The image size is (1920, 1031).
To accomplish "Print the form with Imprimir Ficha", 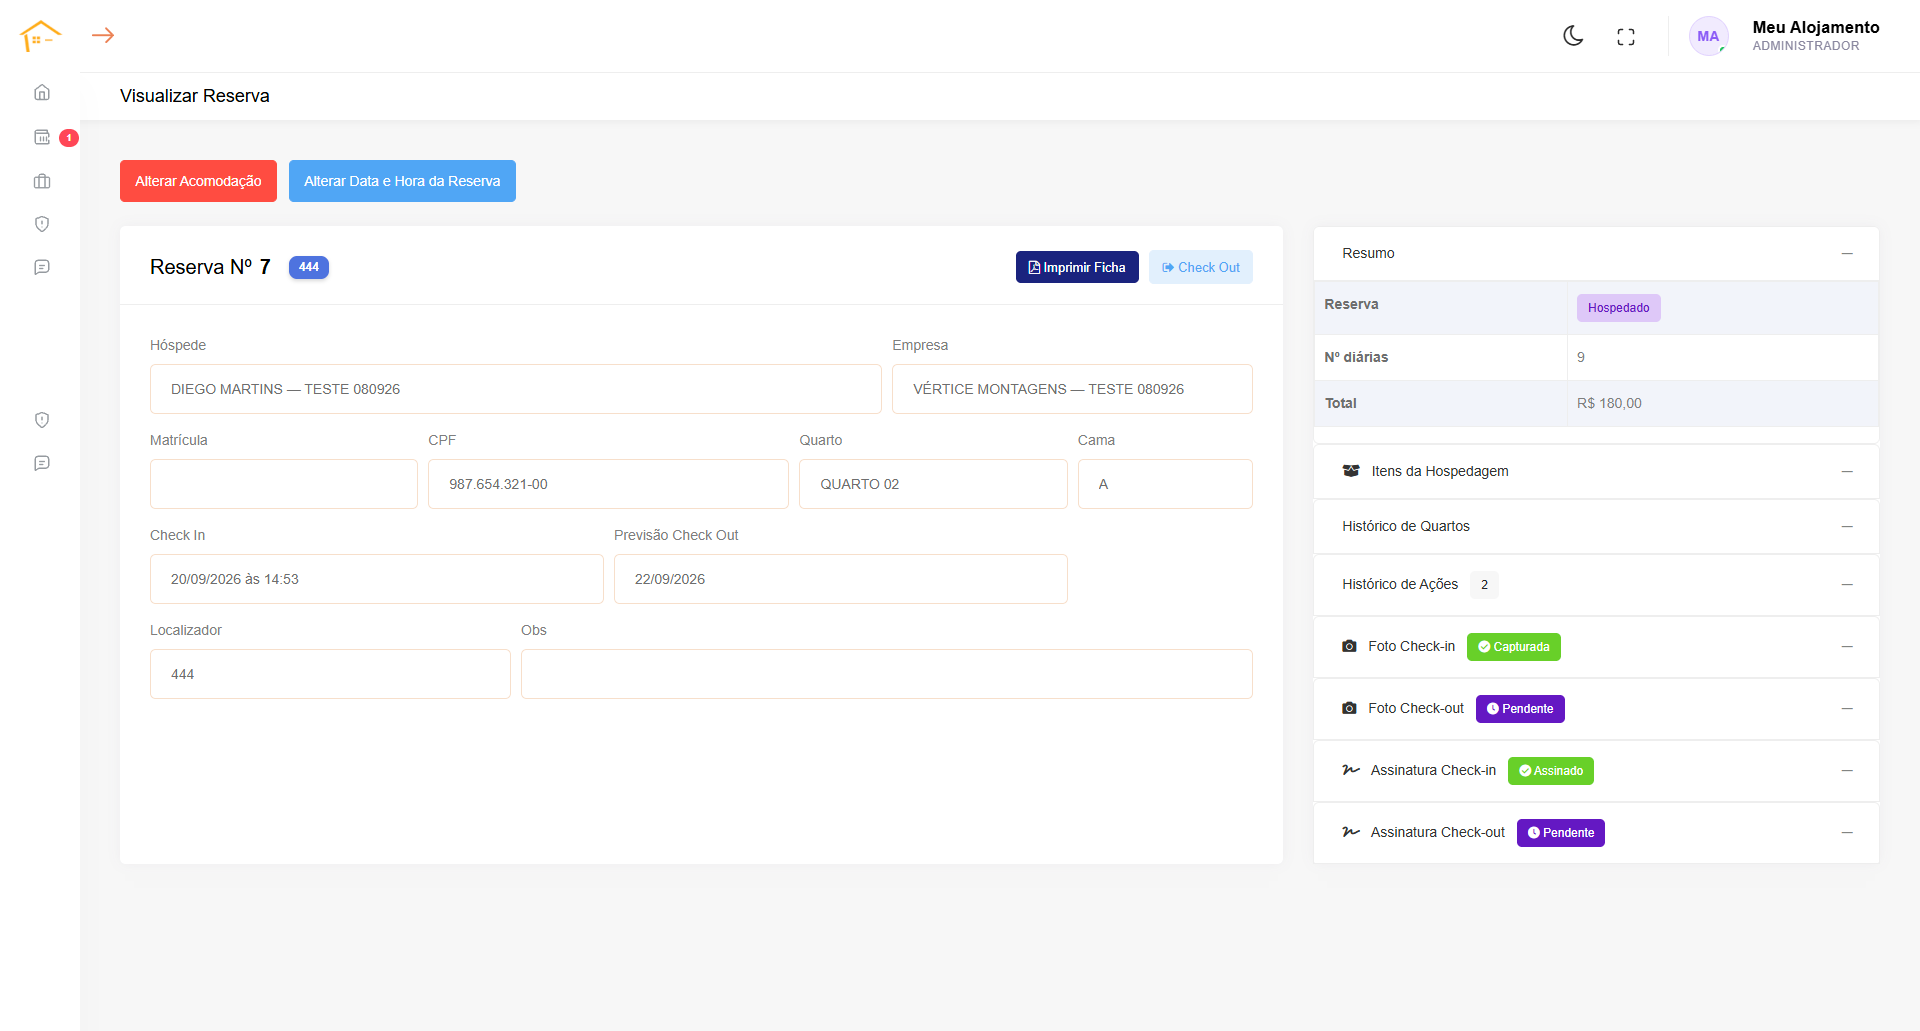I will tap(1077, 267).
